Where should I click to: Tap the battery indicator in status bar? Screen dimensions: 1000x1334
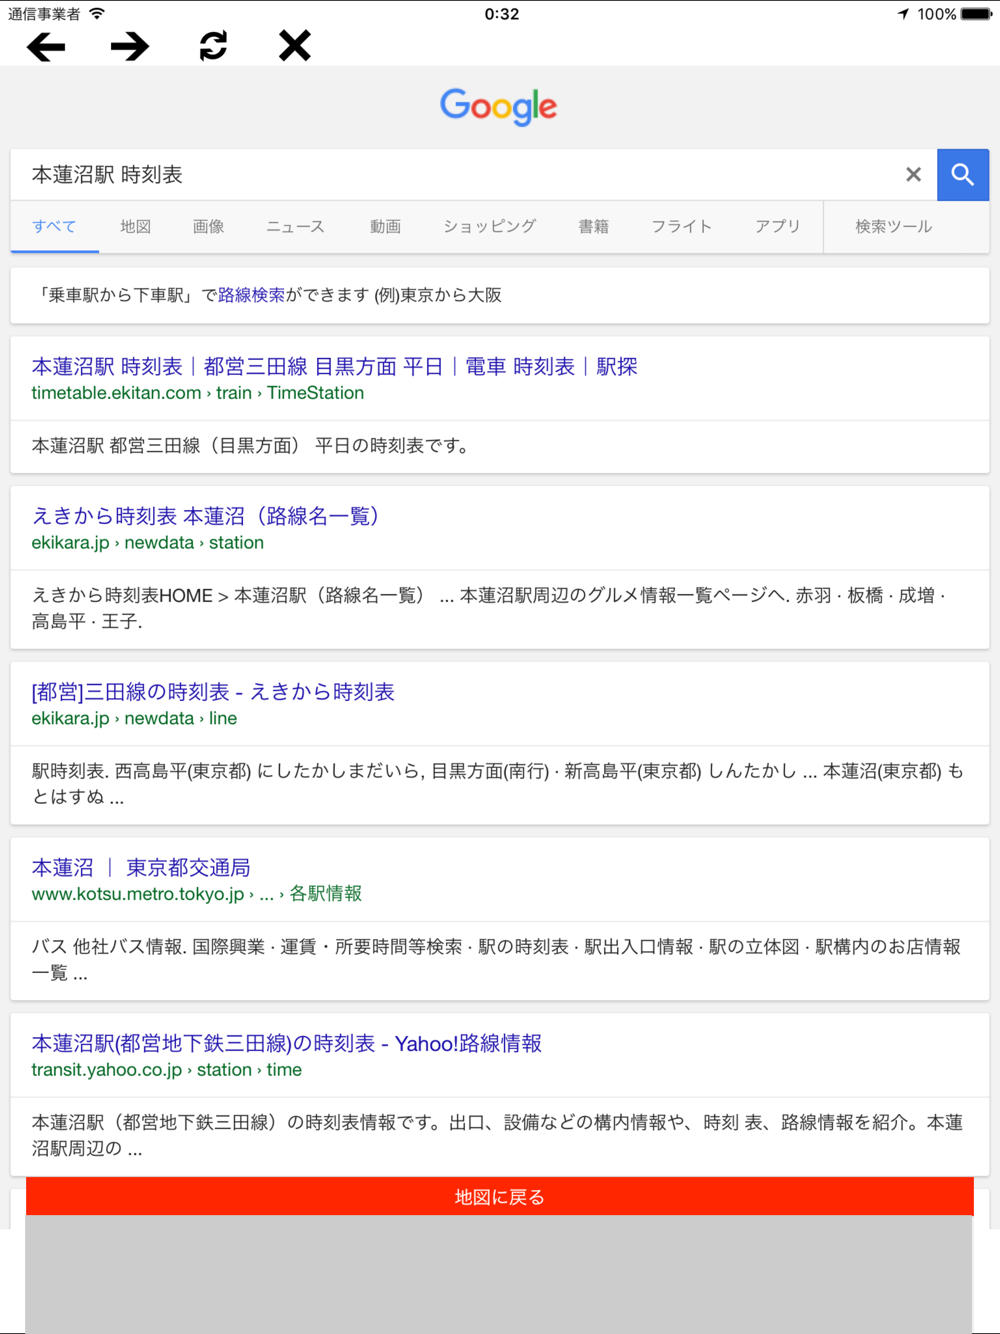point(977,14)
